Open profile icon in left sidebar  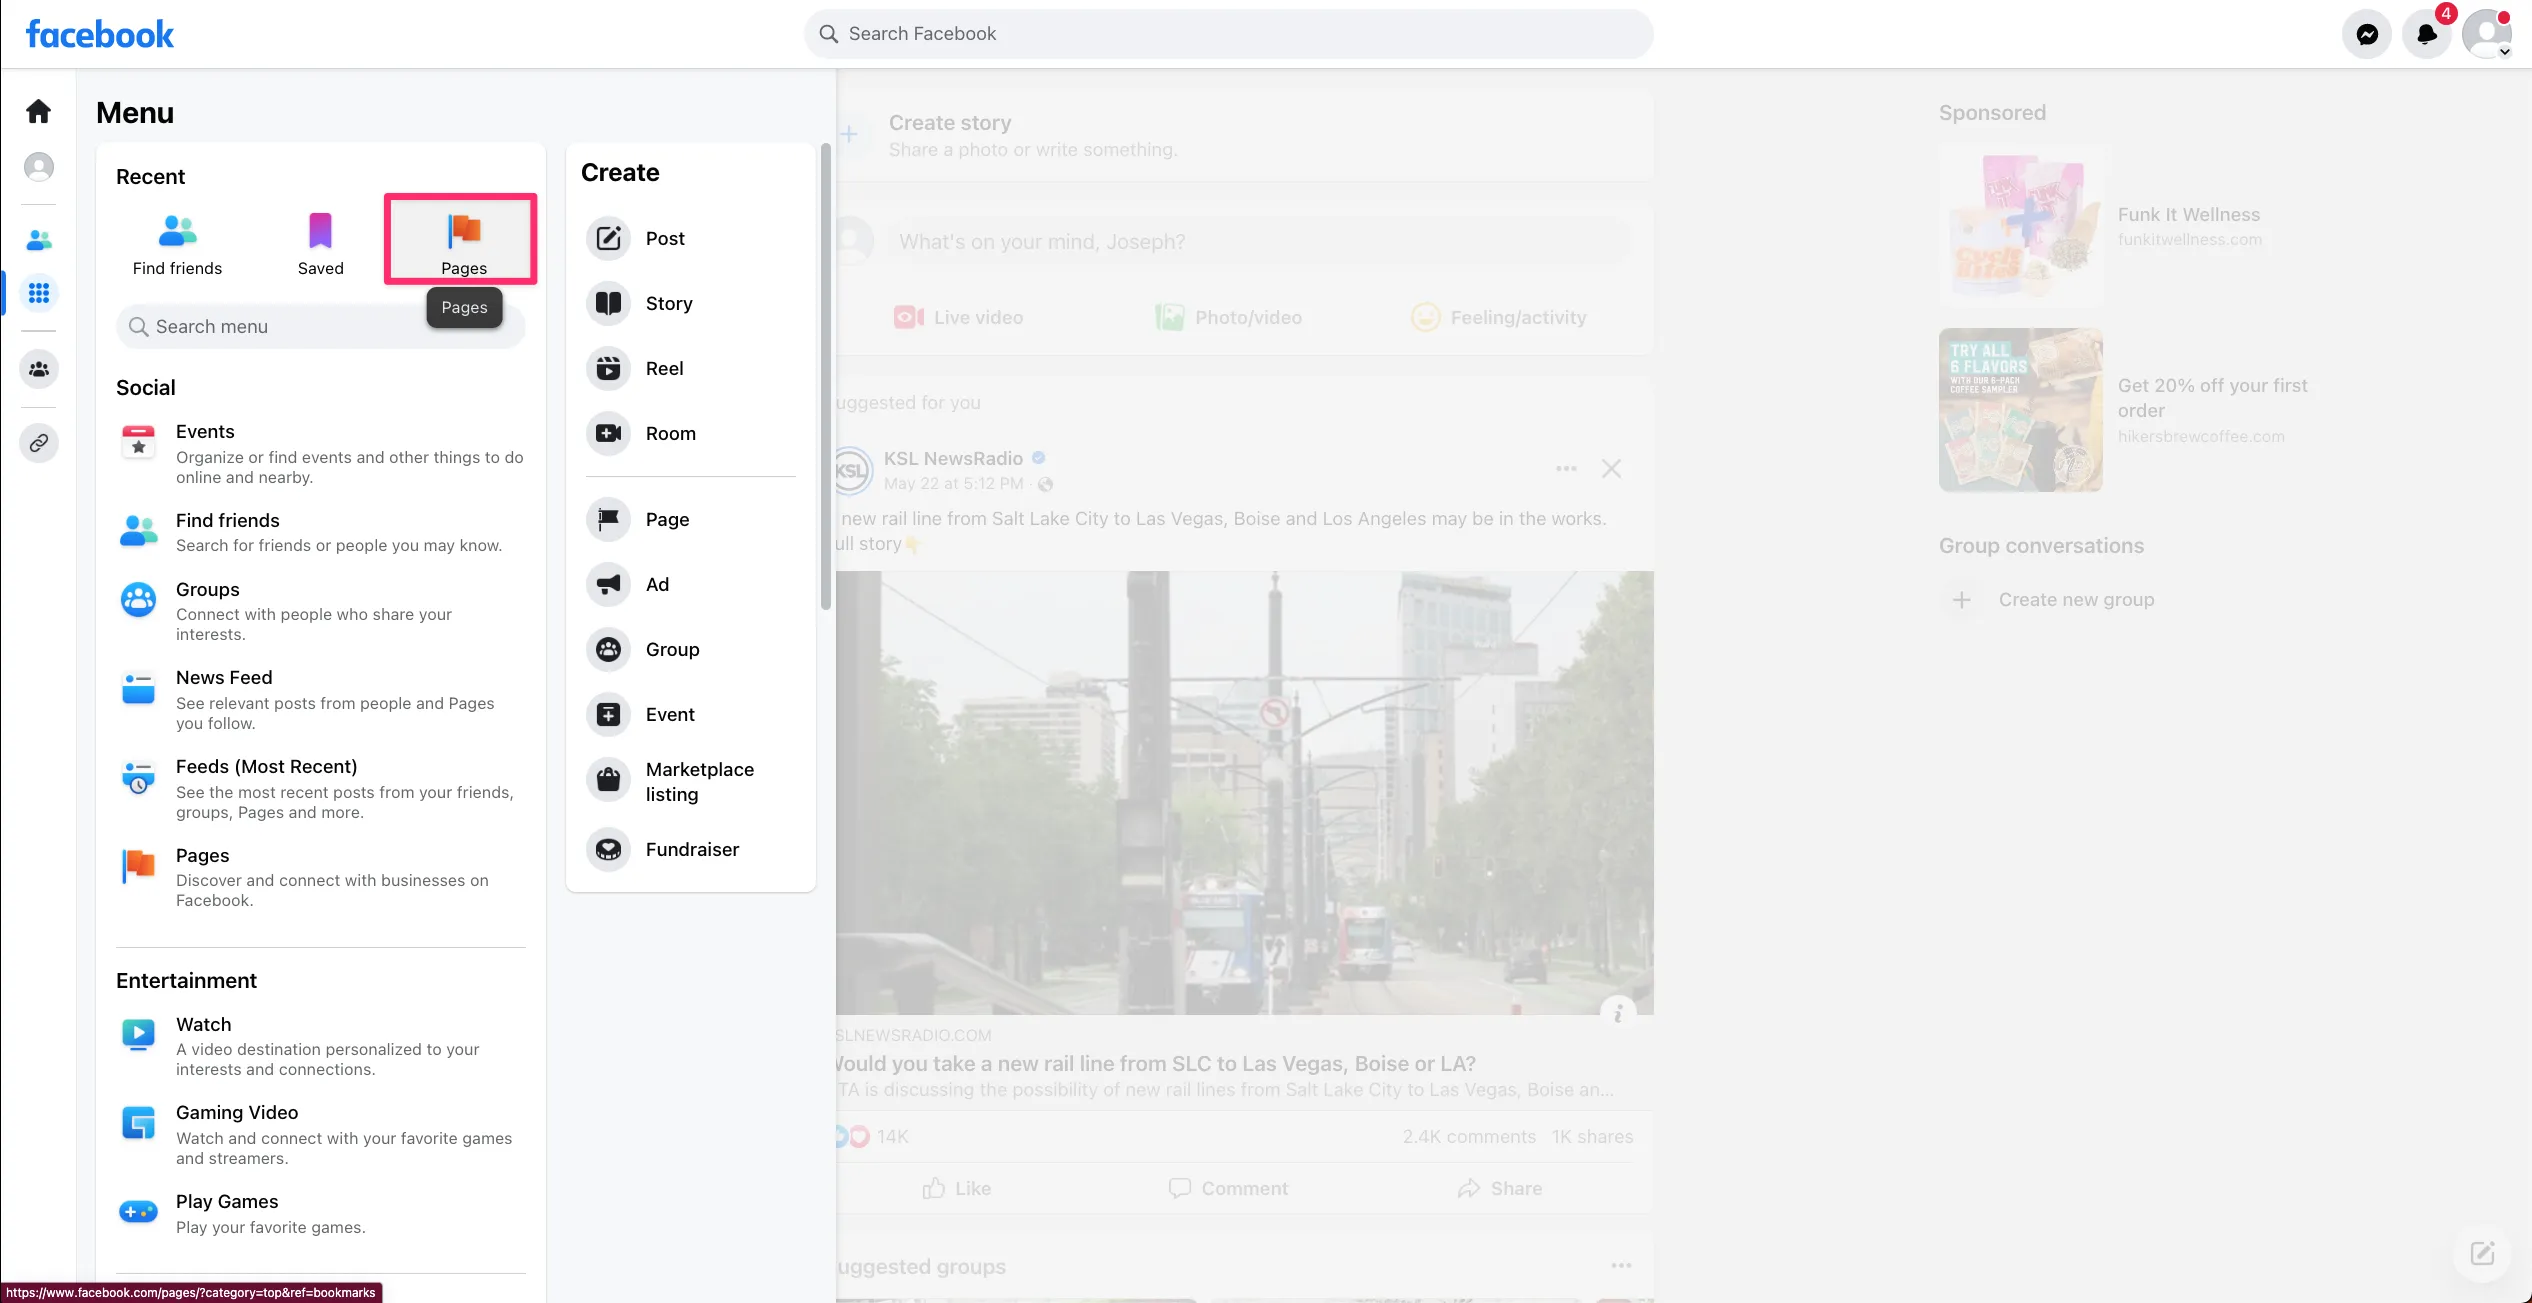tap(39, 167)
